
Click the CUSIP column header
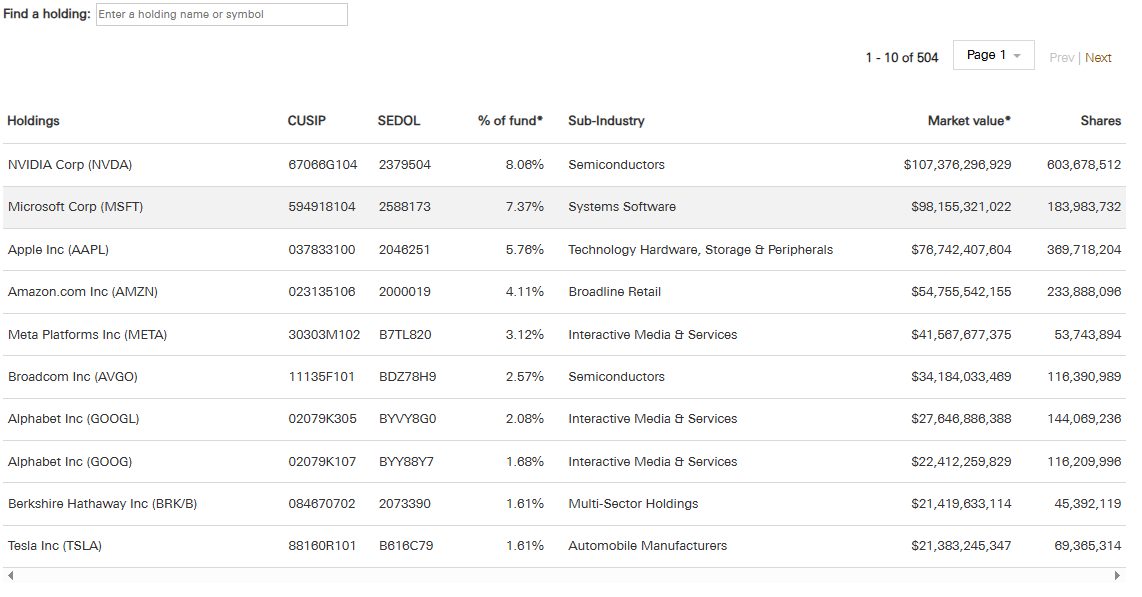pyautogui.click(x=307, y=121)
